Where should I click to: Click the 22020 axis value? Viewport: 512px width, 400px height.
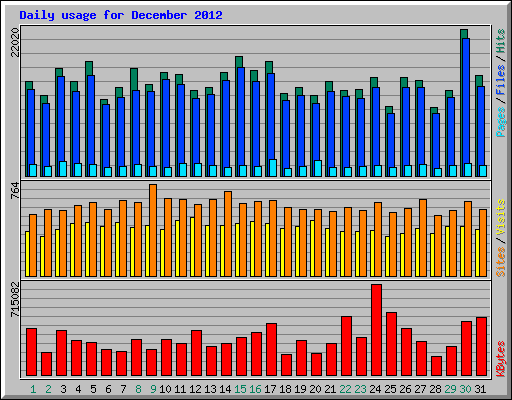15,42
